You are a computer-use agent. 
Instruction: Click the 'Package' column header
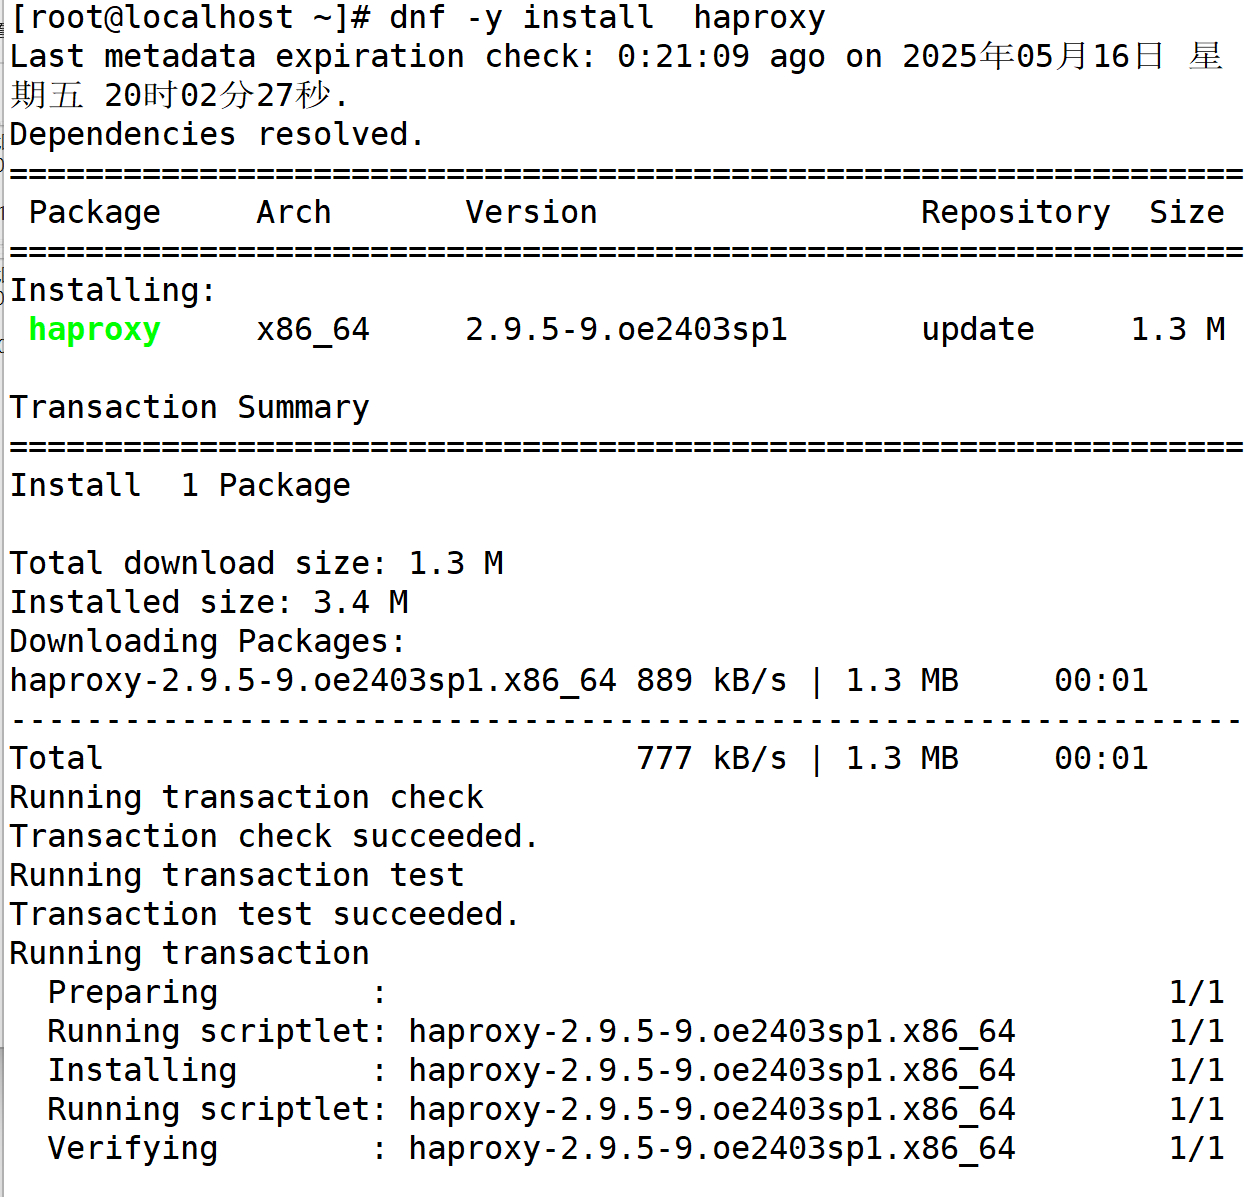coord(95,213)
